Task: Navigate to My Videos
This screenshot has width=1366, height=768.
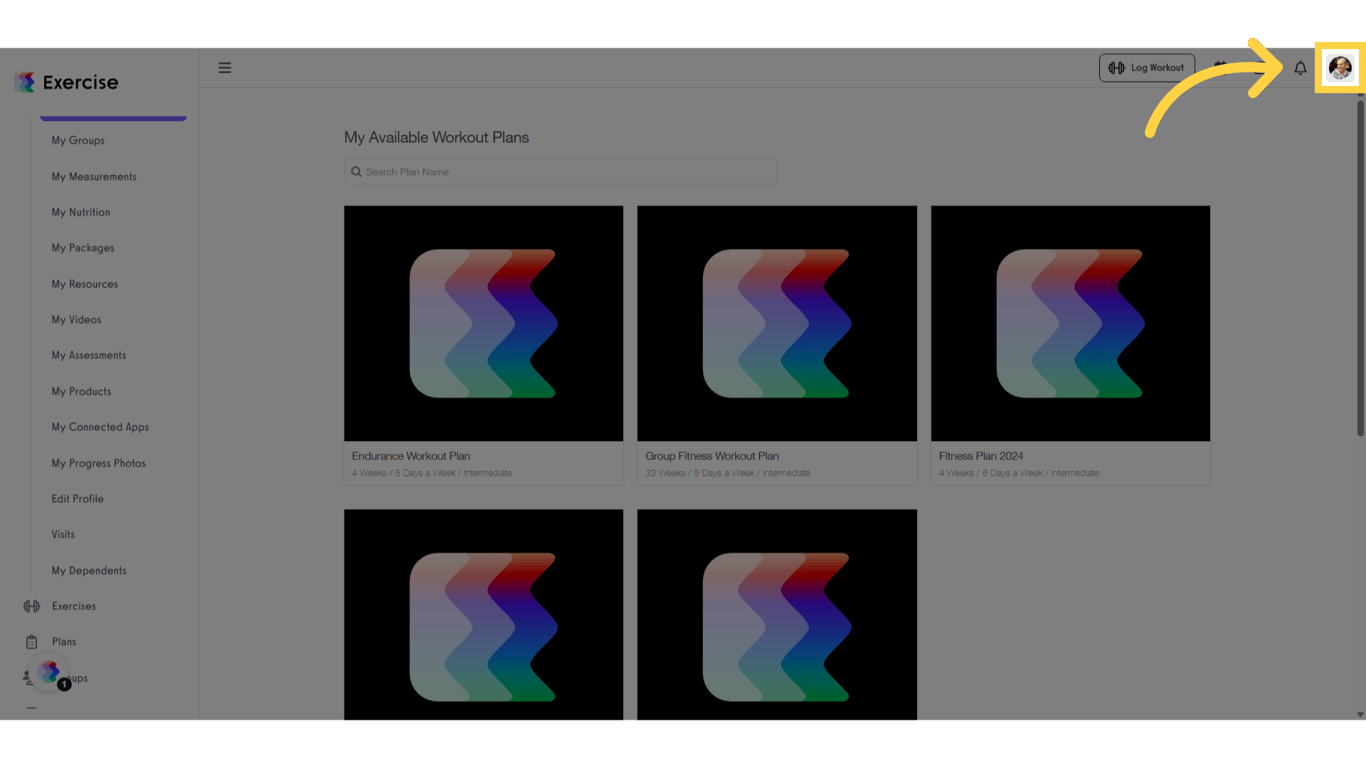Action: point(77,320)
